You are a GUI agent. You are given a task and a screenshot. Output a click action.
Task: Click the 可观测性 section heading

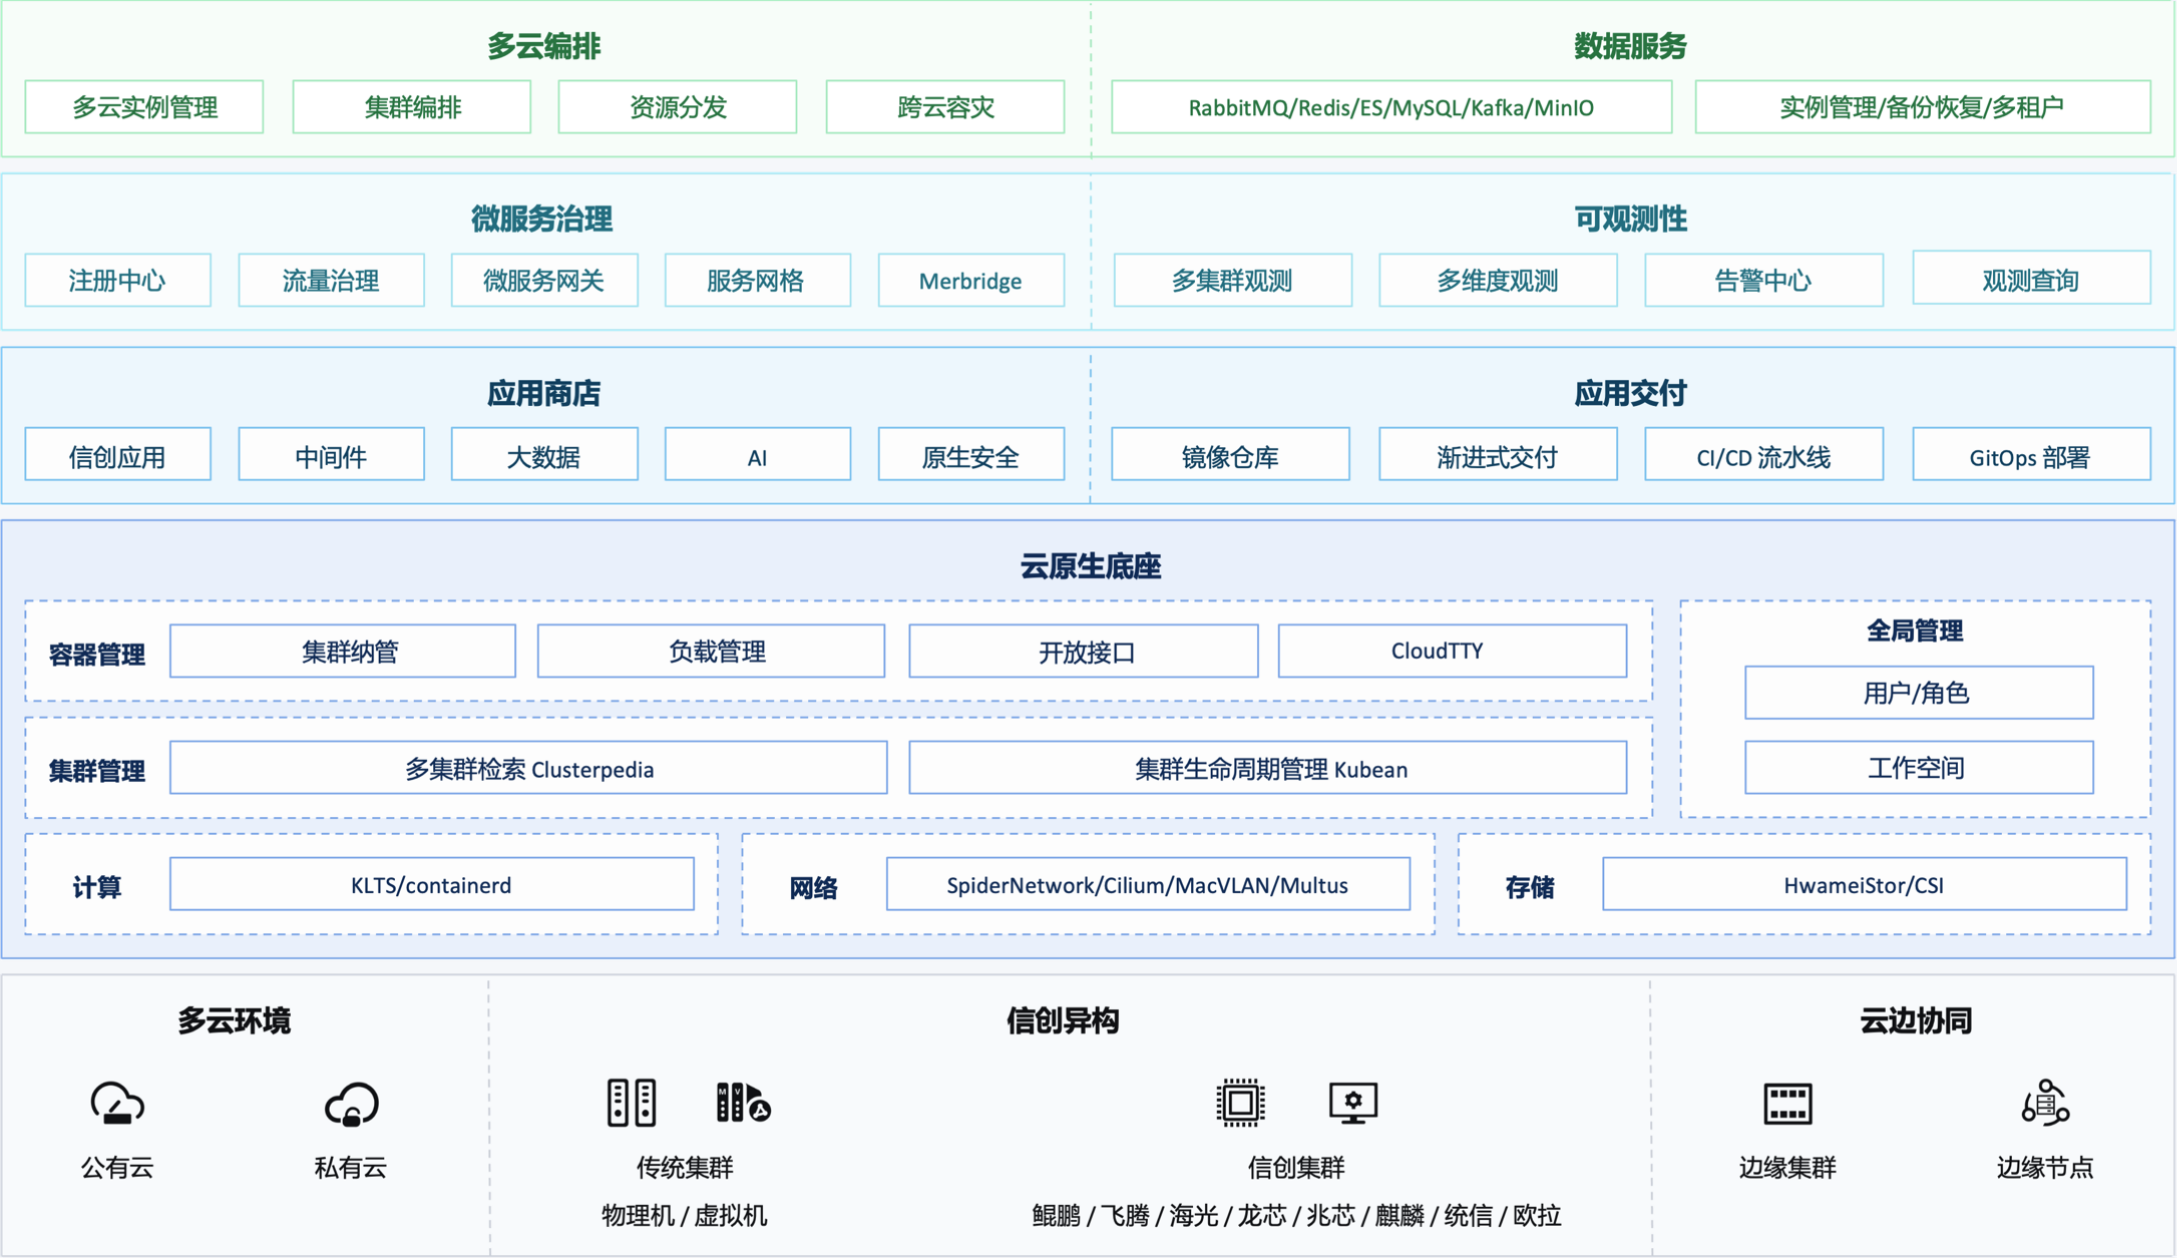tap(1630, 219)
